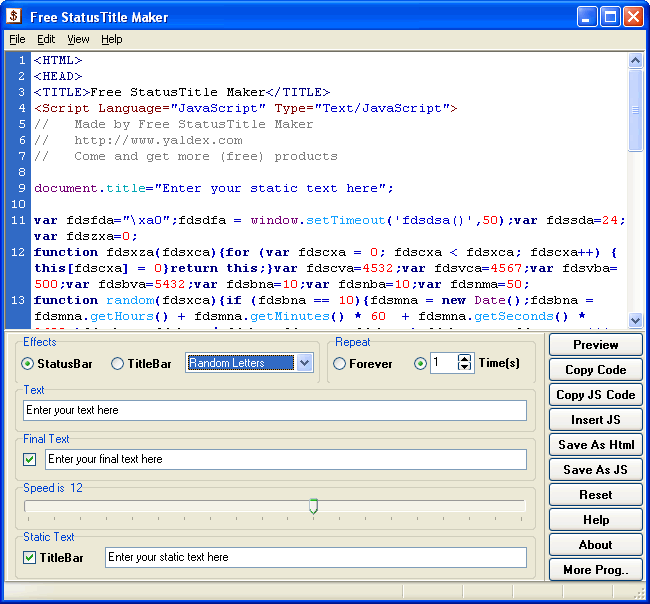
Task: Expand the Random Letters effect dropdown
Action: (305, 363)
